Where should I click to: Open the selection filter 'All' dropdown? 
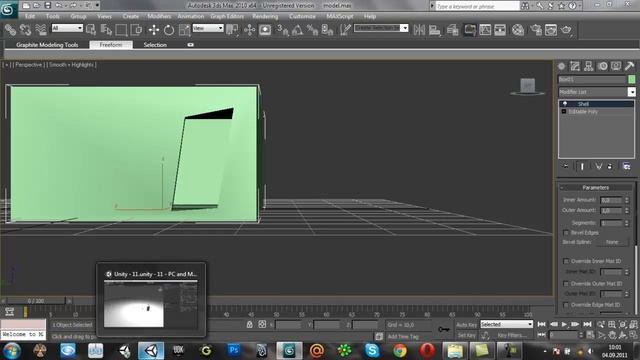[67, 28]
